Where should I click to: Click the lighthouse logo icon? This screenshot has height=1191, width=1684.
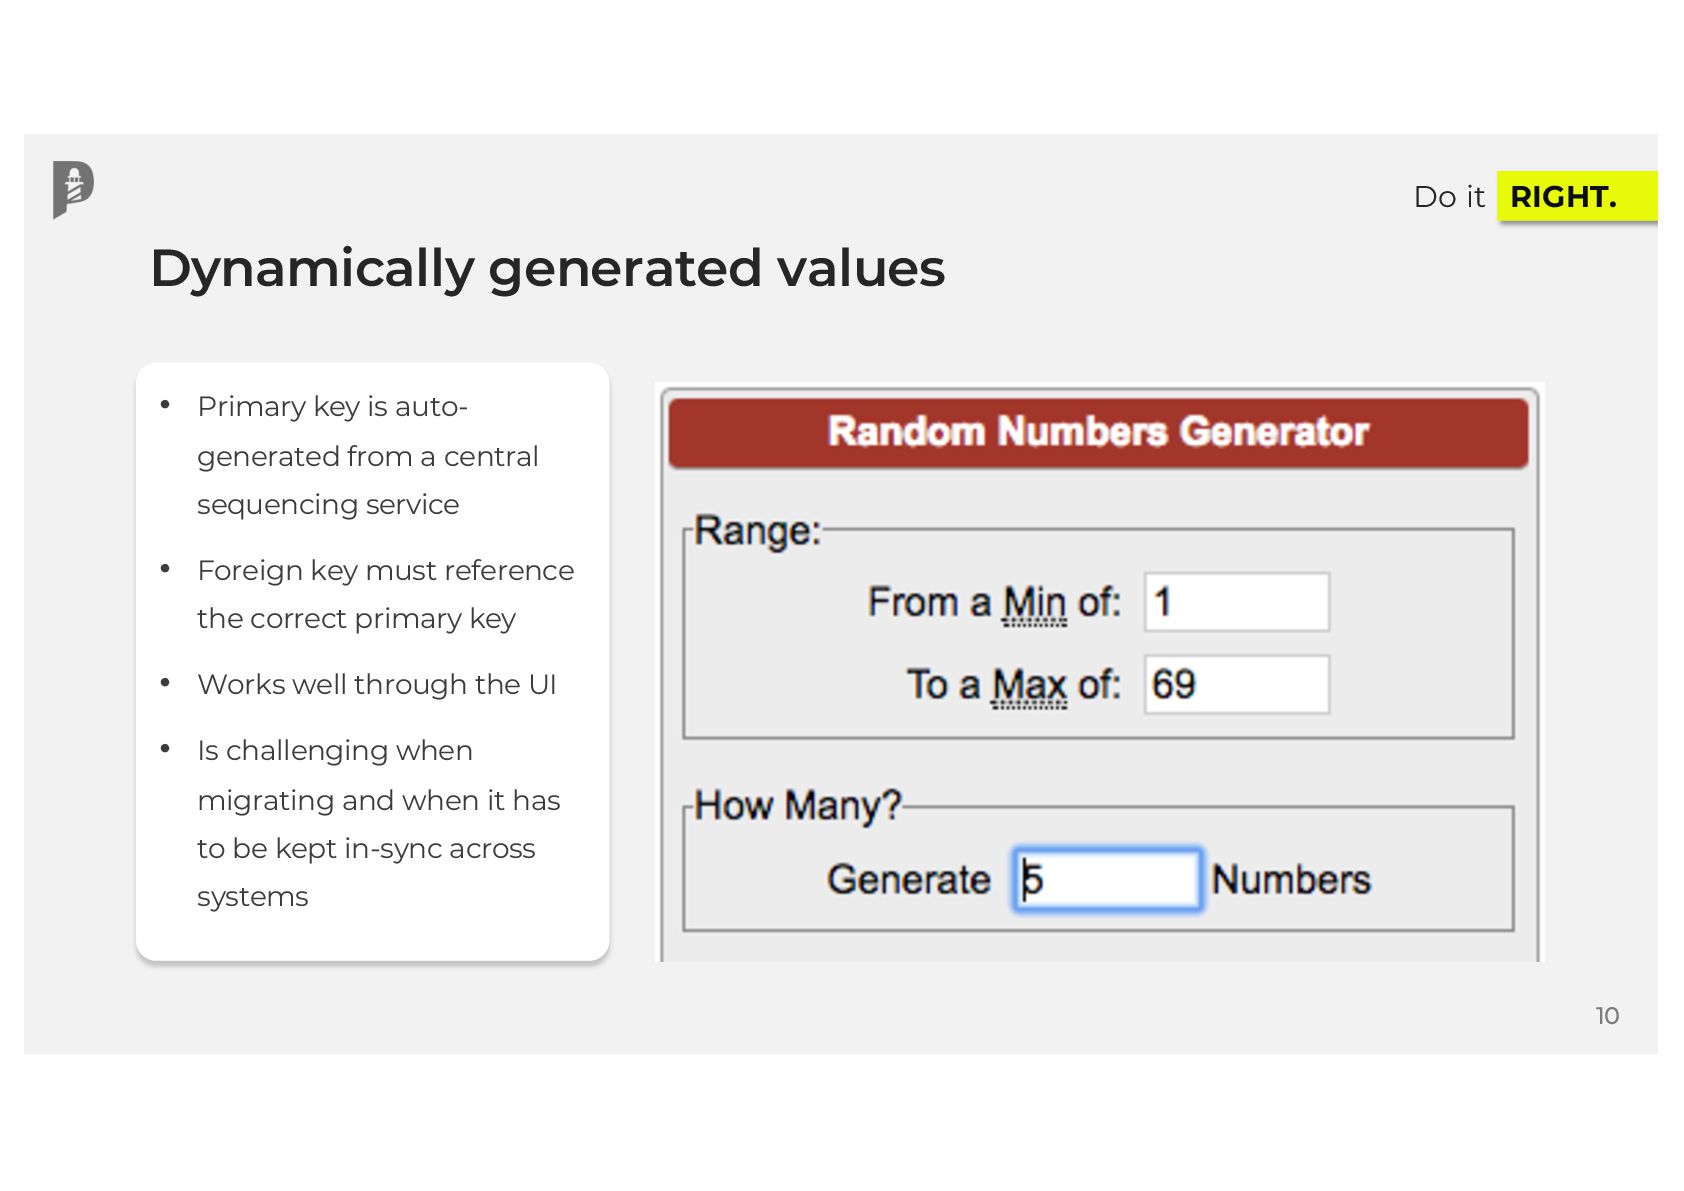click(73, 189)
